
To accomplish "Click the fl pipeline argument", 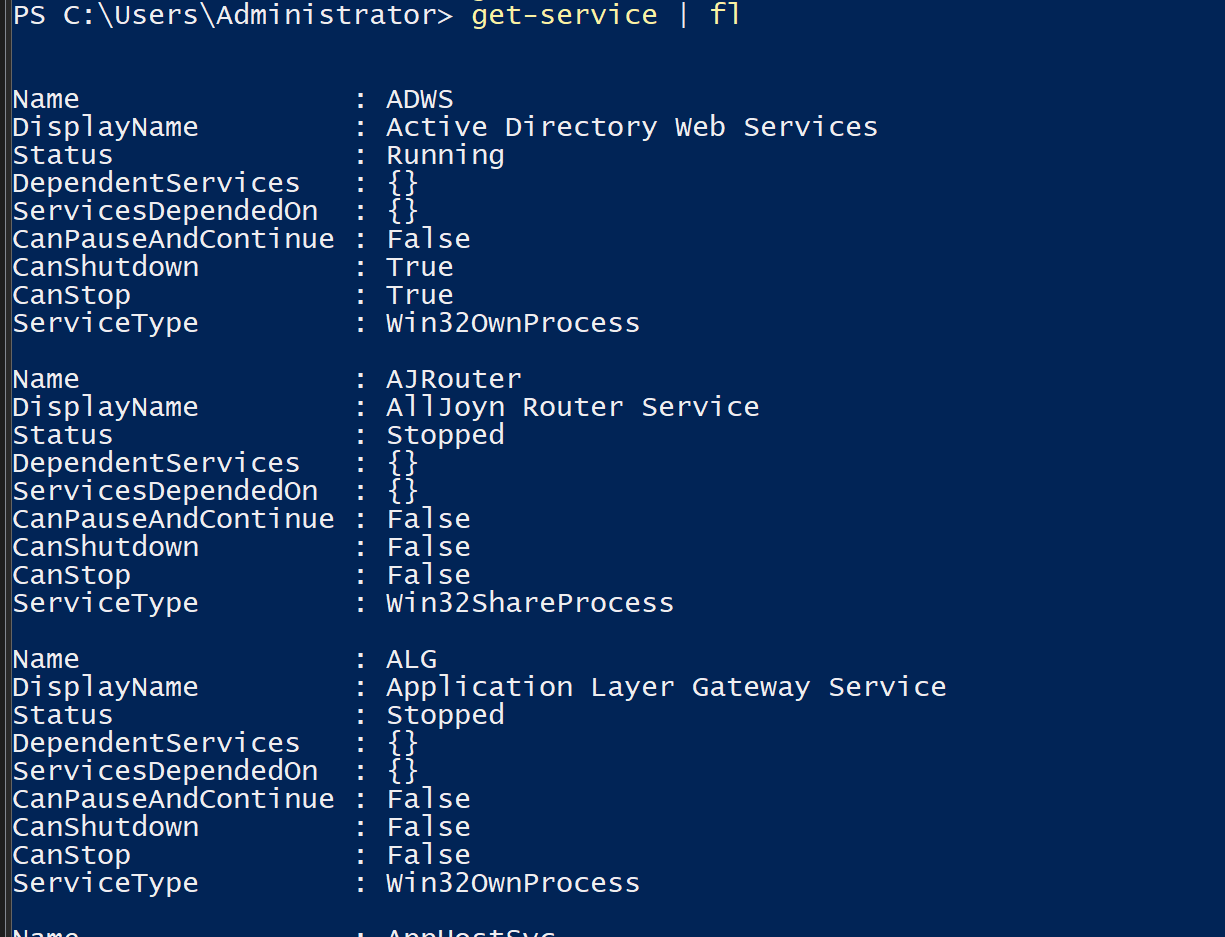I will 724,15.
